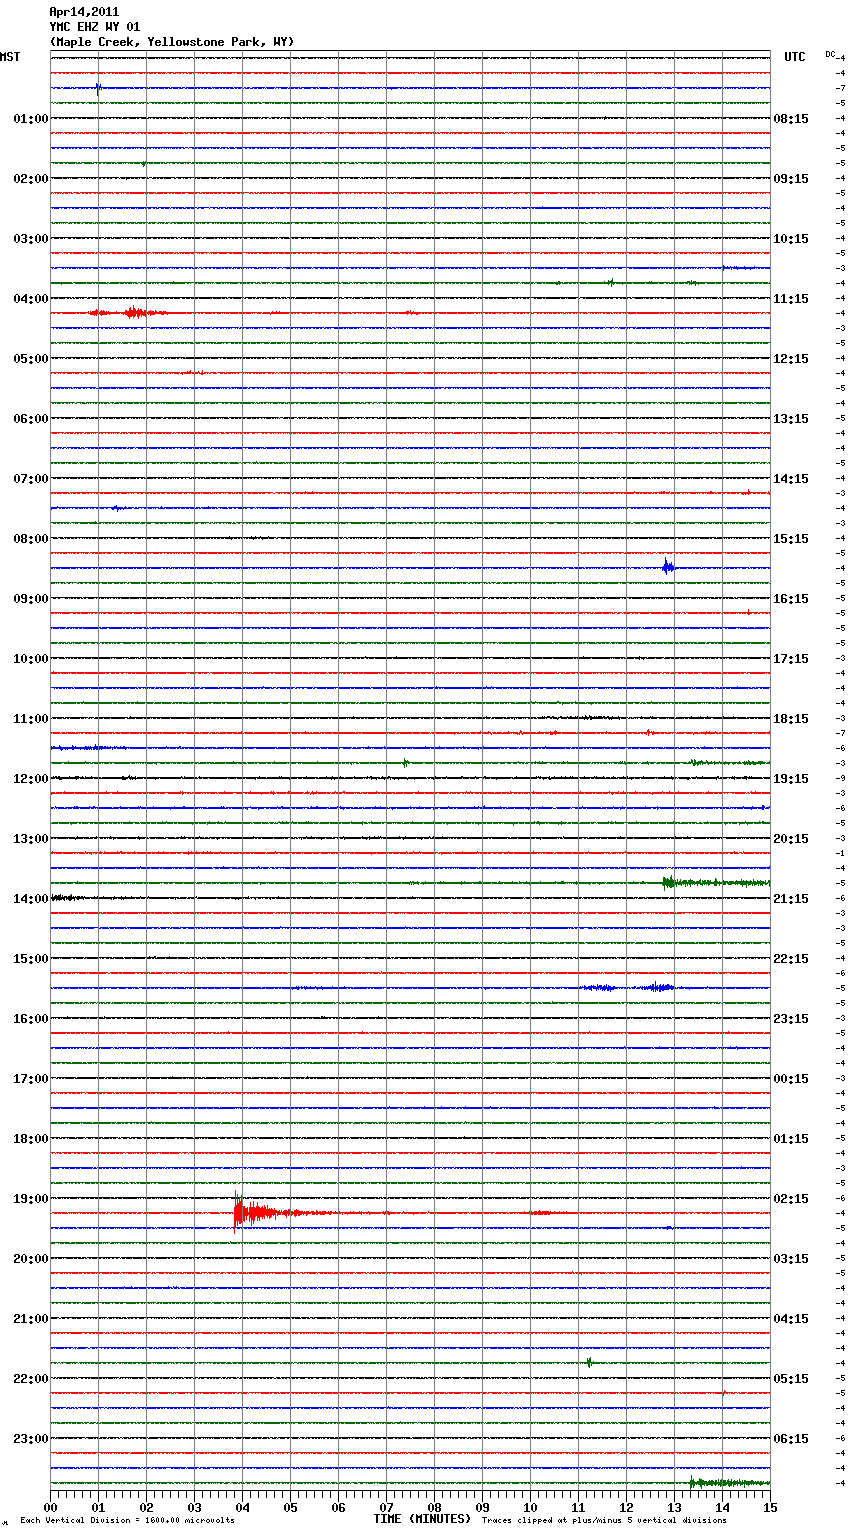Click the green spike on the 21:45 MST trace
Screen dimensions: 850x1534
point(589,1362)
